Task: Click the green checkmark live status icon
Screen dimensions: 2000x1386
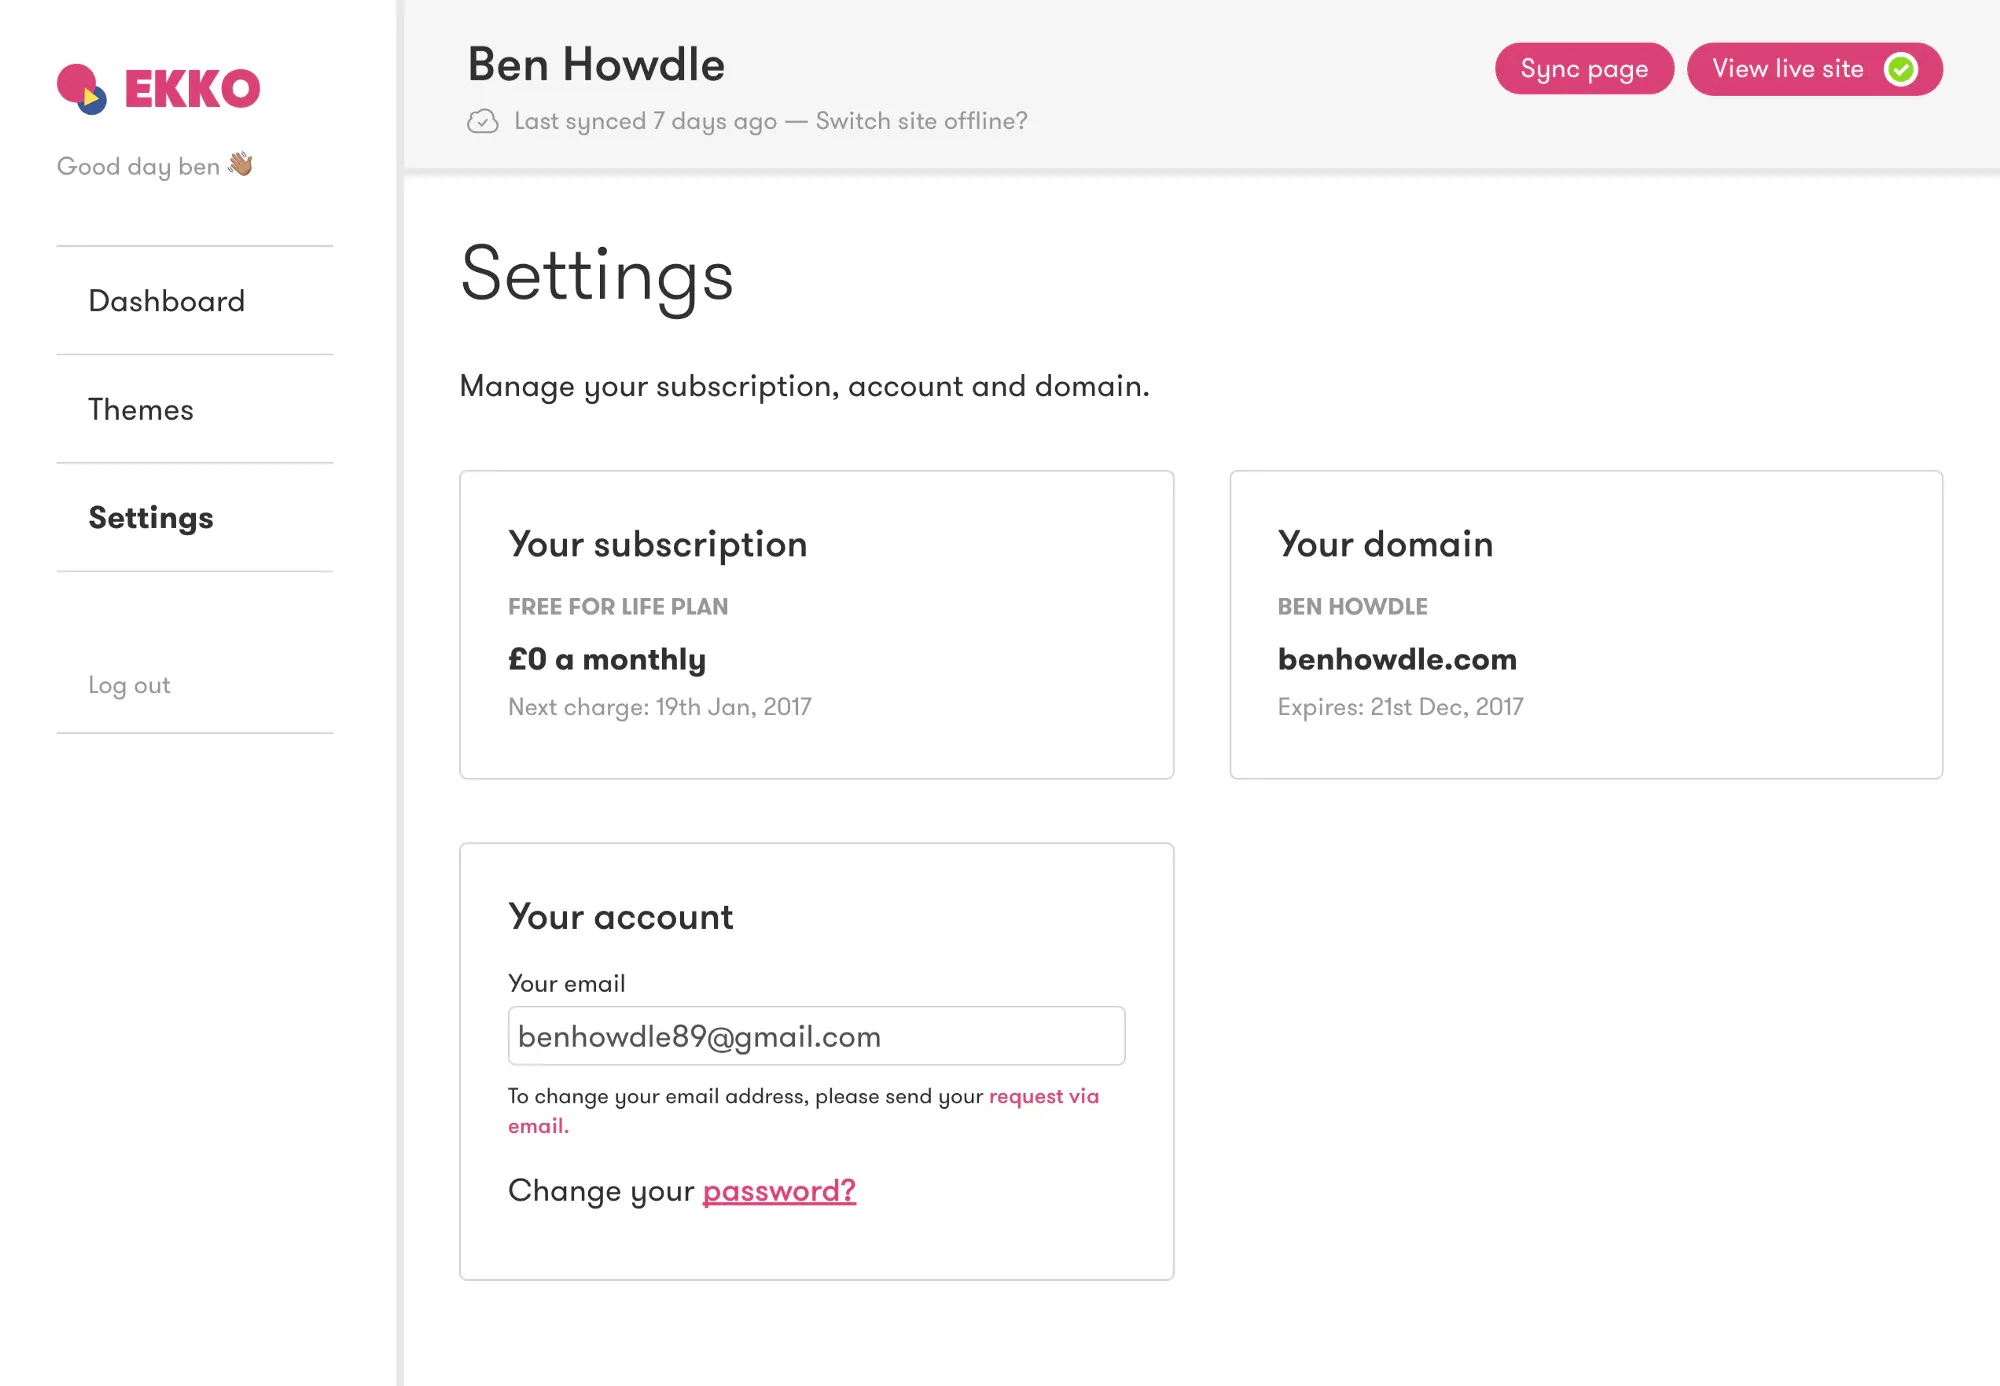Action: (1900, 69)
